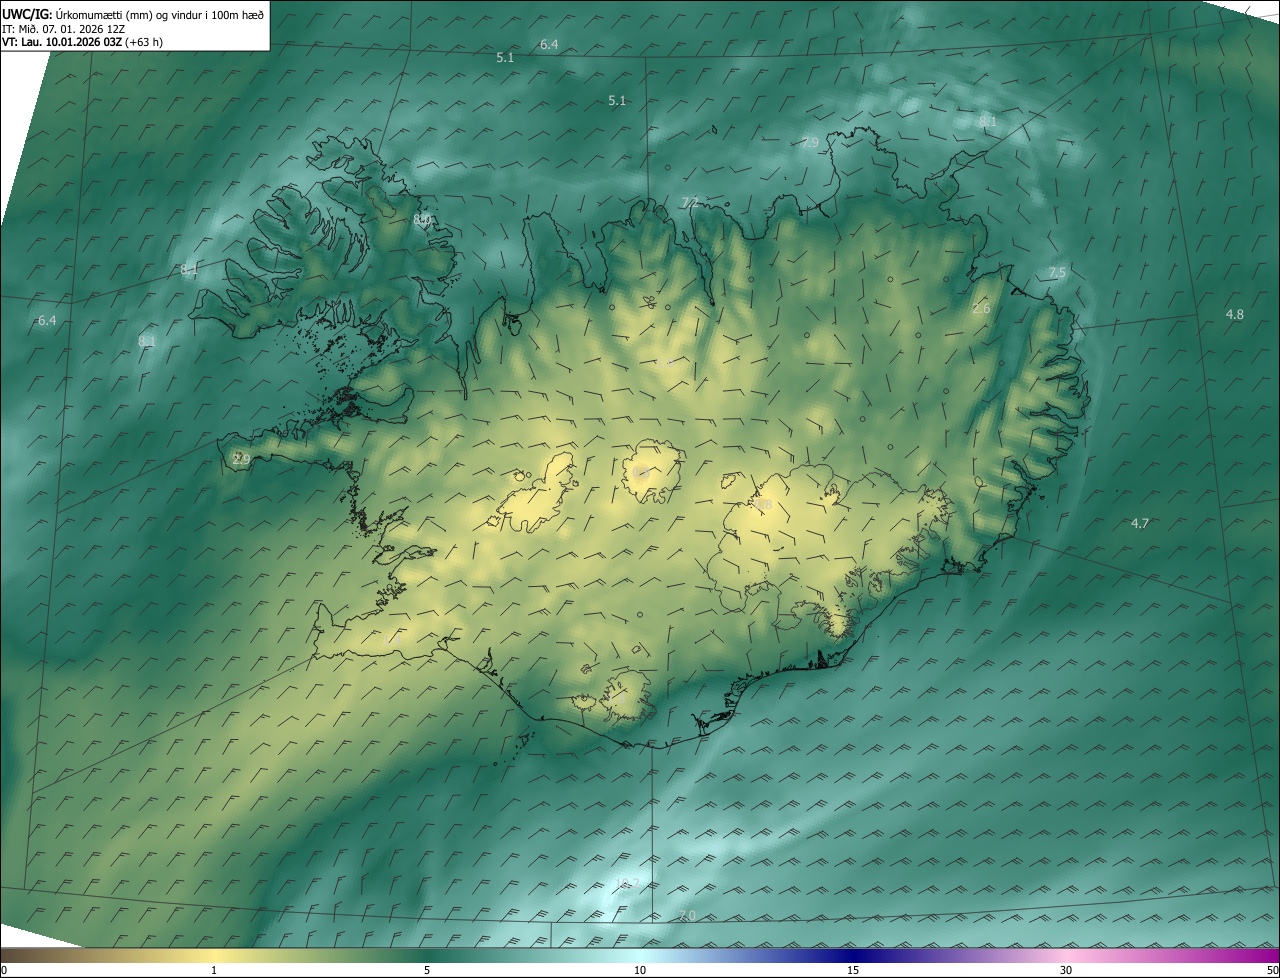Click the 50 mm tick ending the legend
1280x978 pixels.
pyautogui.click(x=1273, y=970)
